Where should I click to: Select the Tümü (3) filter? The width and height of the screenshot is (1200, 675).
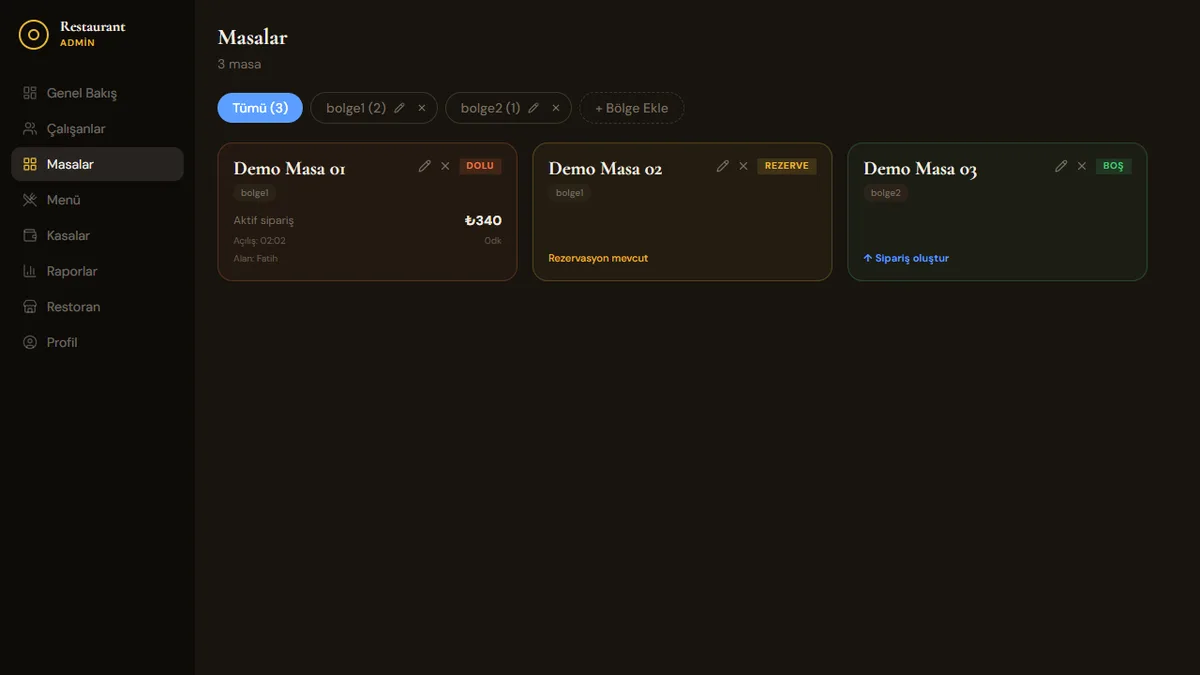[260, 108]
